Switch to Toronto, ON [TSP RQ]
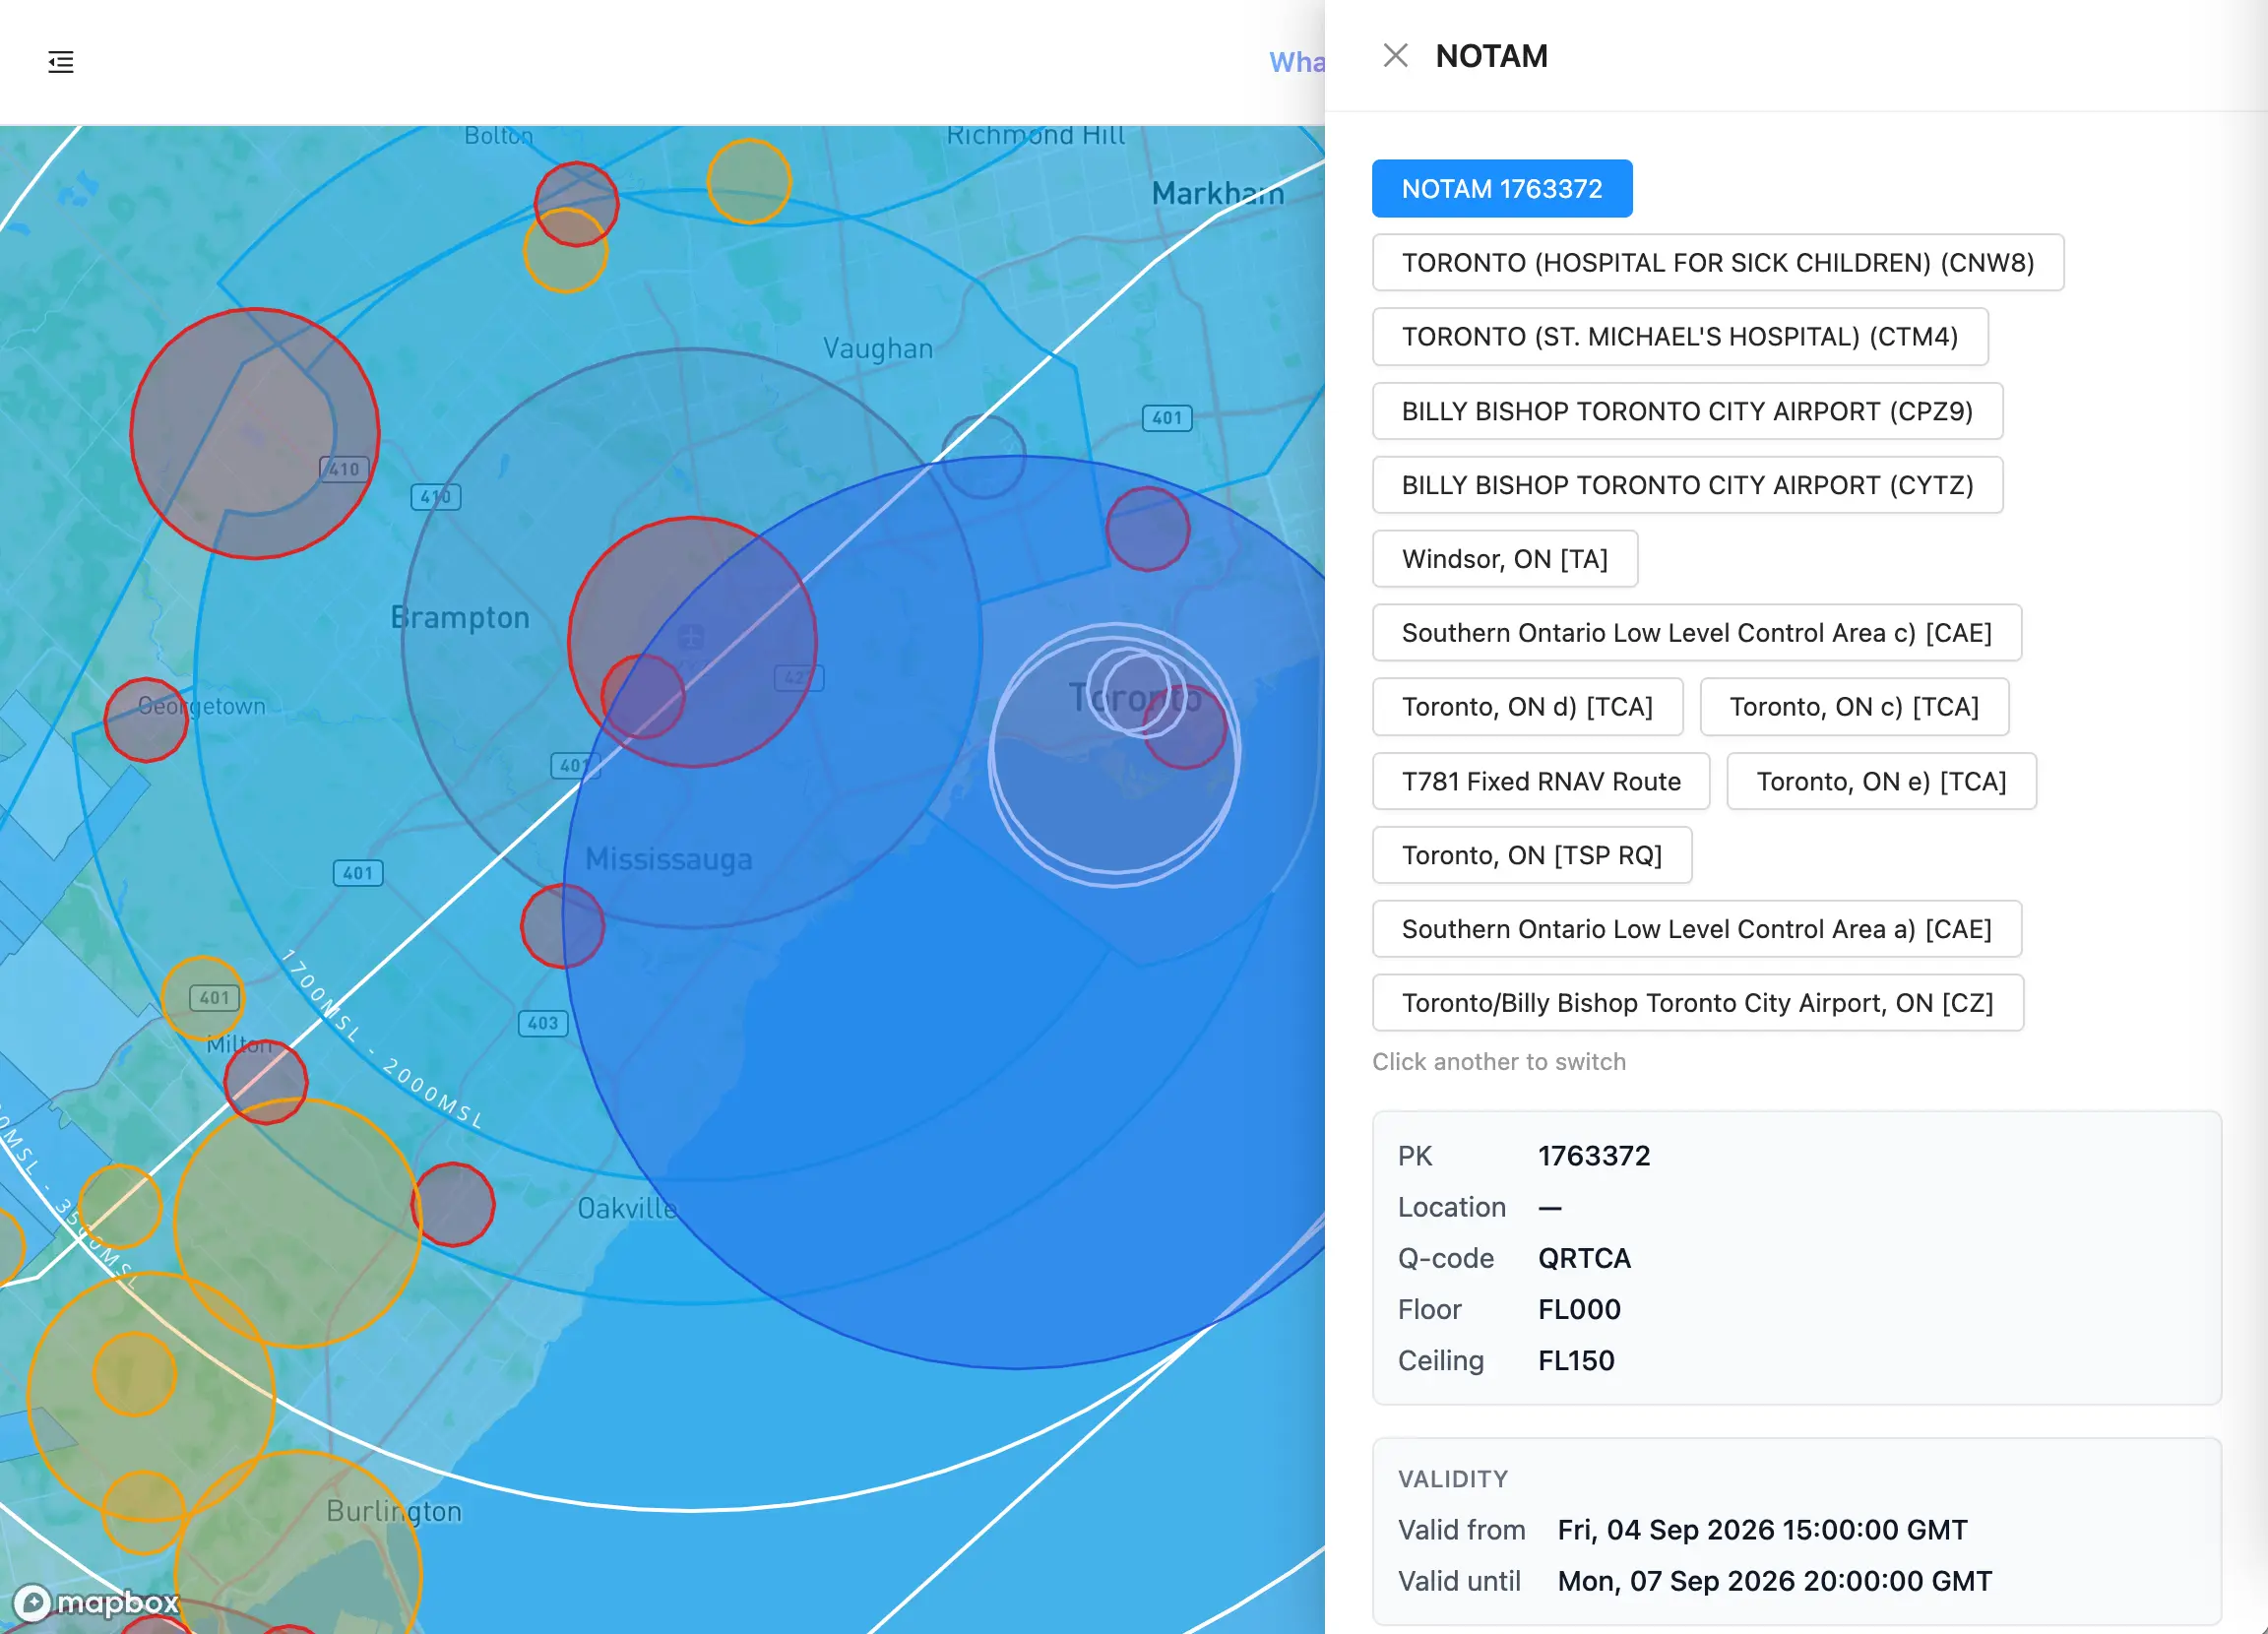Image resolution: width=2268 pixels, height=1634 pixels. coord(1531,855)
